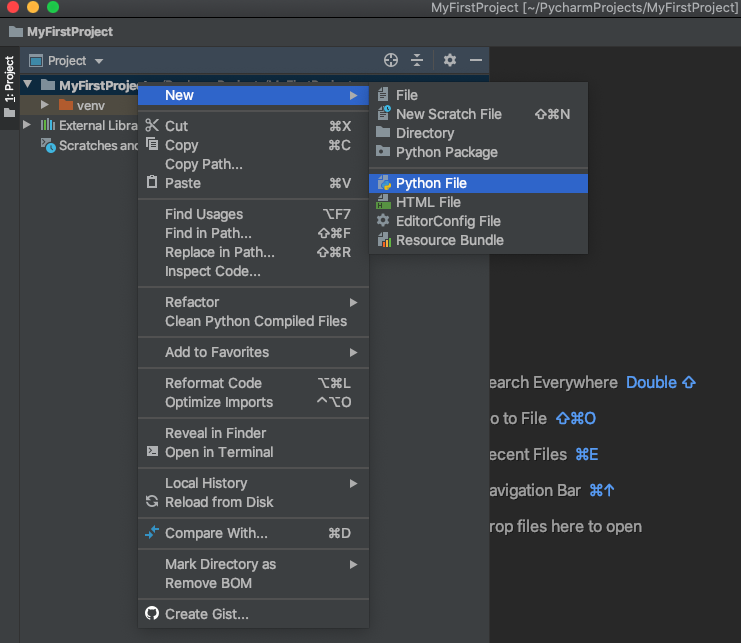Click the Python Package folder icon
741x643 pixels.
tap(383, 151)
